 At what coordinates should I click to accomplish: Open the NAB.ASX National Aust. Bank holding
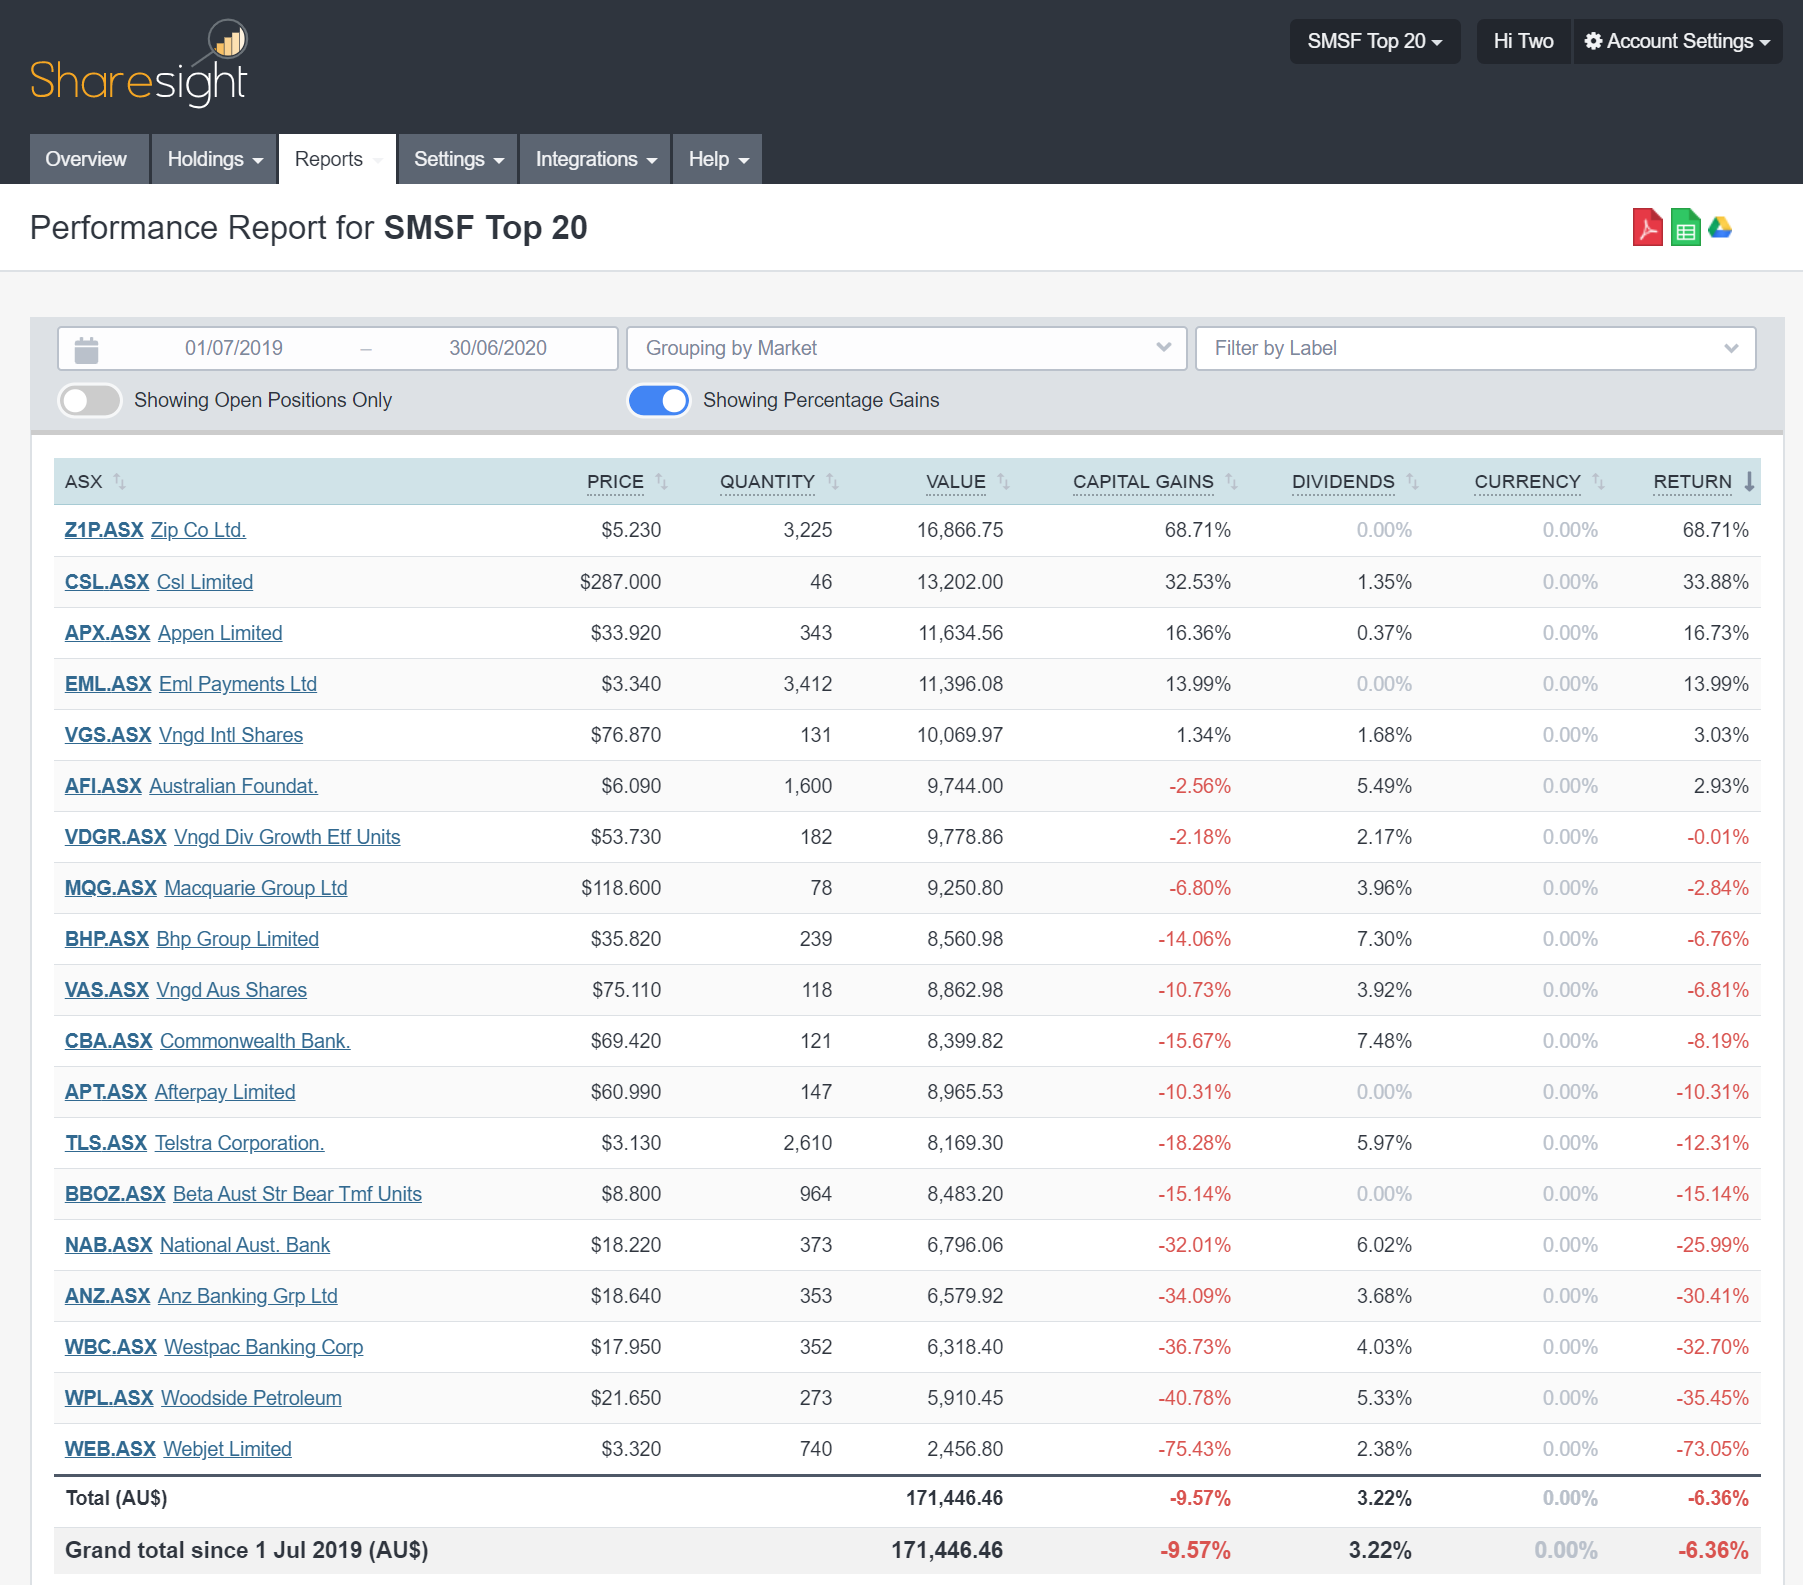click(197, 1246)
